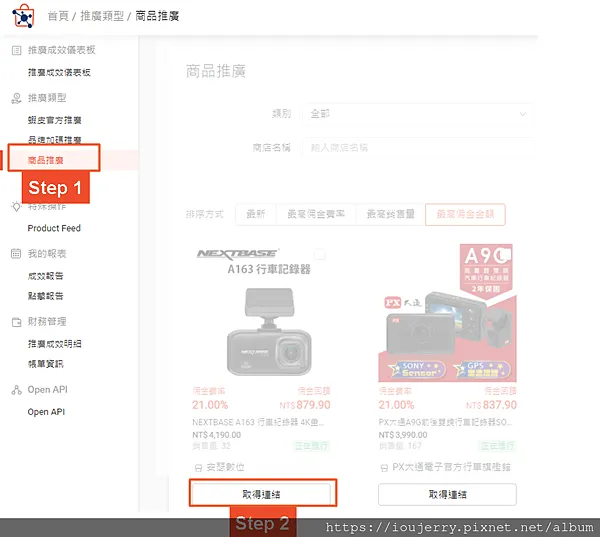Click the shop icon beside PX大通電子官方行車旗艦館
600x537 pixels.
pos(384,468)
